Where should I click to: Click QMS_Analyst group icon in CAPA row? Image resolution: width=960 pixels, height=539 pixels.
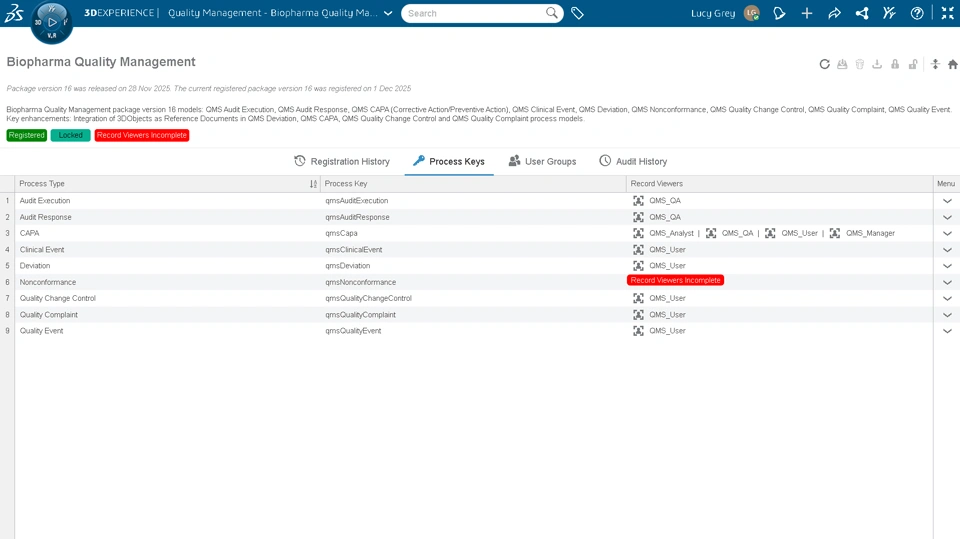click(639, 233)
